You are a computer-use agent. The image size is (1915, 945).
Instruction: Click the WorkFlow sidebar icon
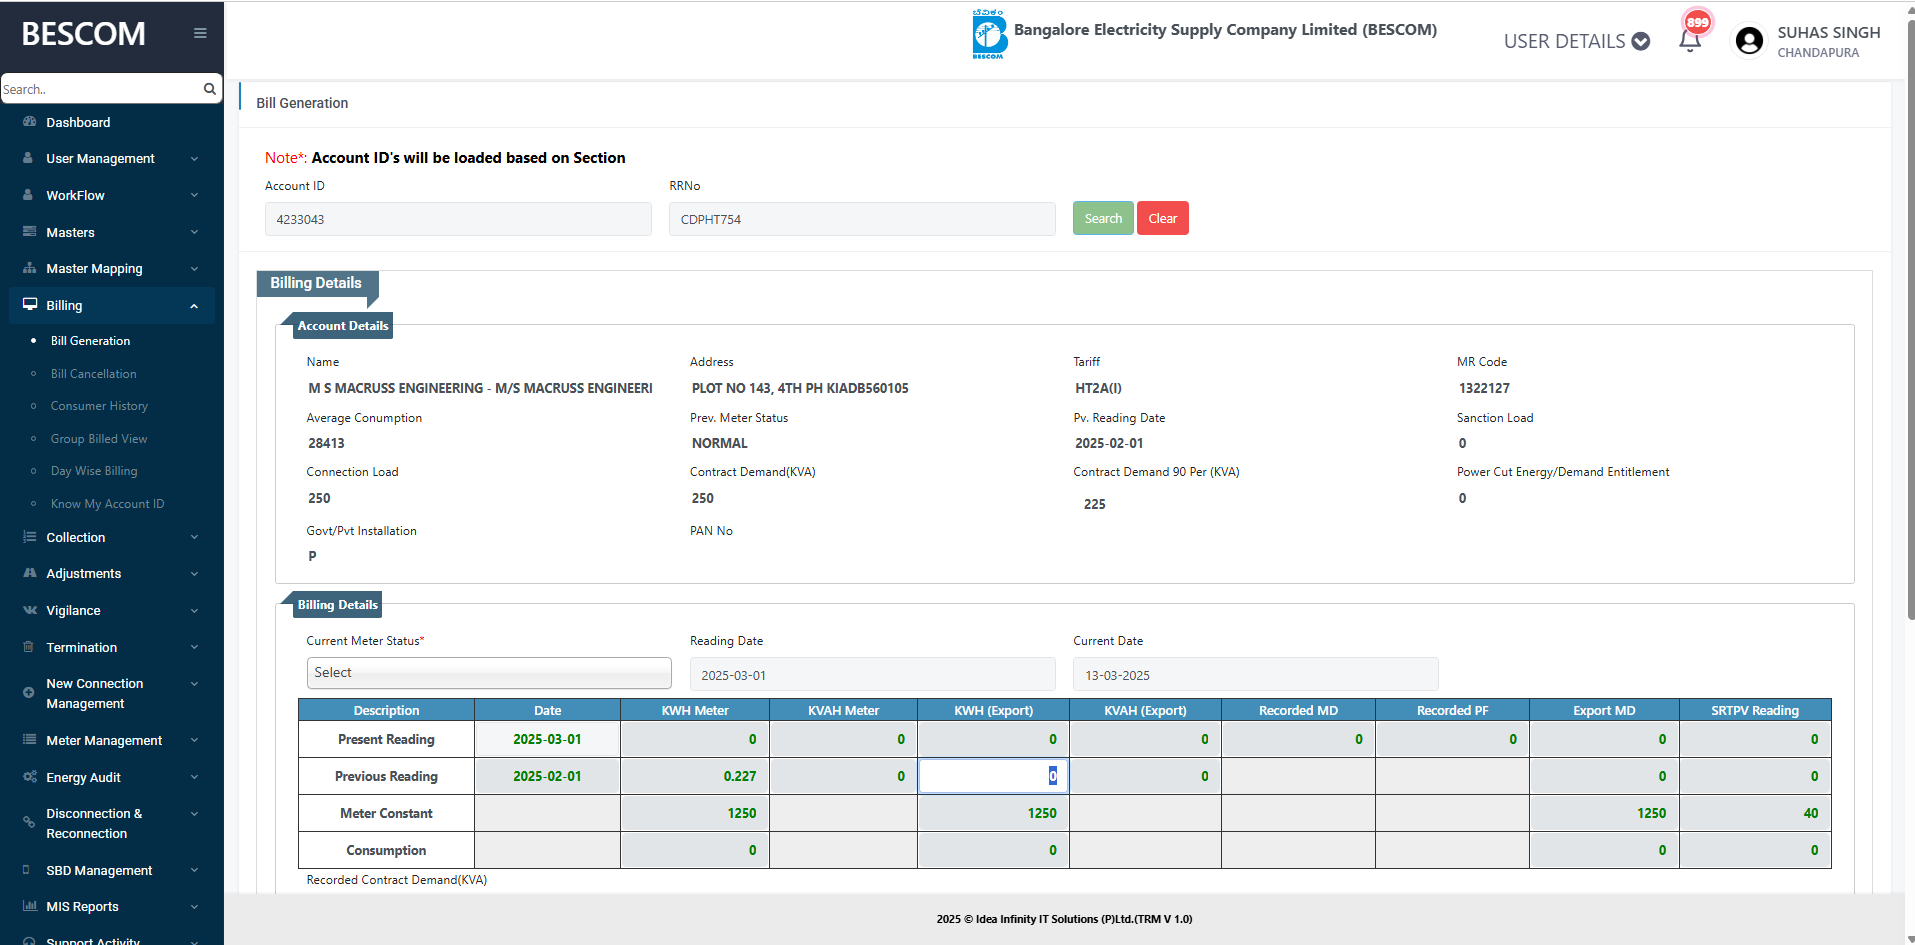29,195
